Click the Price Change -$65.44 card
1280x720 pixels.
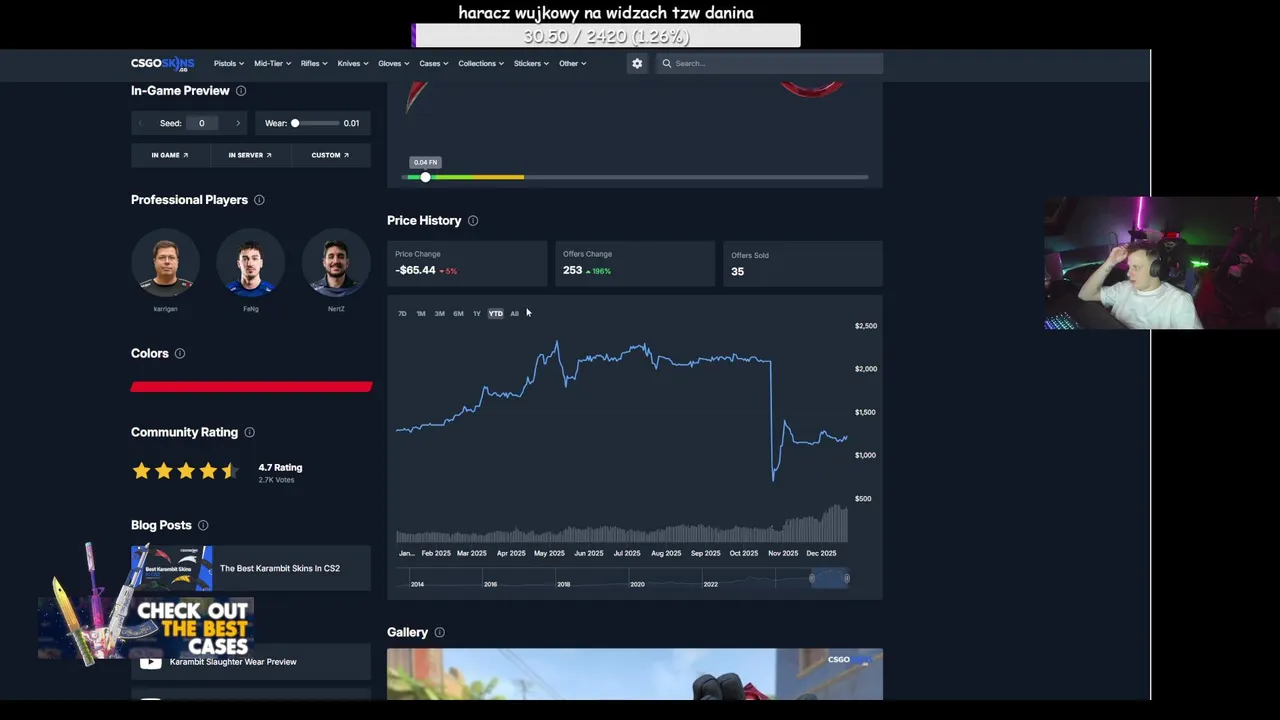point(467,263)
